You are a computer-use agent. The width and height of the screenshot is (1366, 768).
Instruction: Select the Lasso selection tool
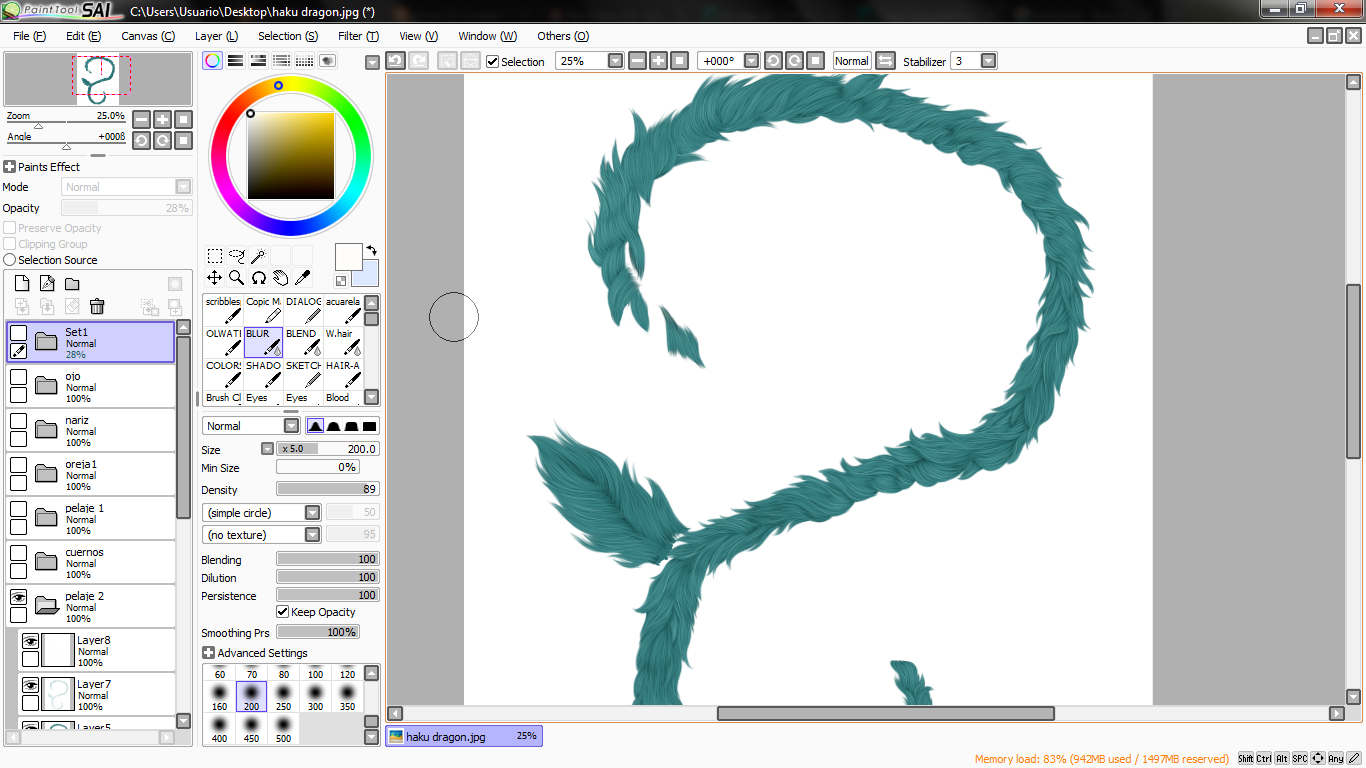[x=237, y=256]
